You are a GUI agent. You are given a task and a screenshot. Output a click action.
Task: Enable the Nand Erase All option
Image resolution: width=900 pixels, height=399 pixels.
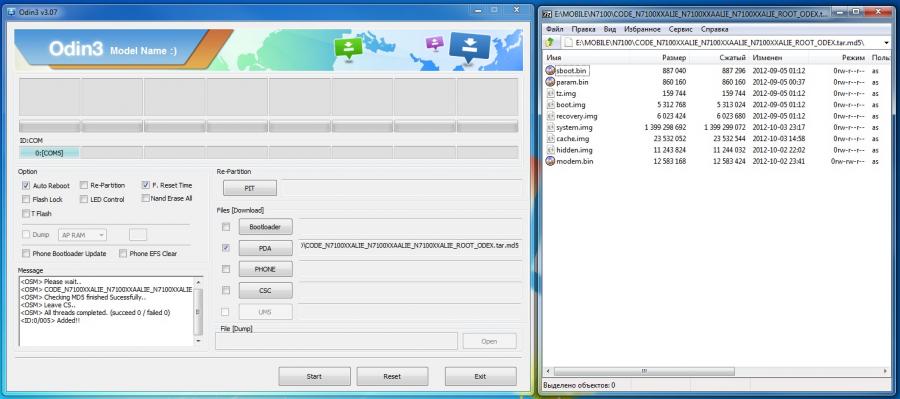click(145, 198)
